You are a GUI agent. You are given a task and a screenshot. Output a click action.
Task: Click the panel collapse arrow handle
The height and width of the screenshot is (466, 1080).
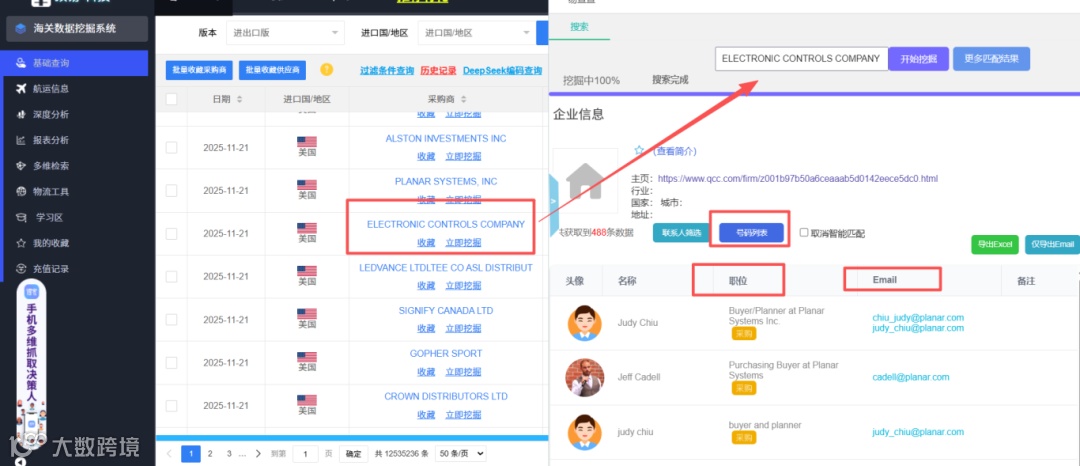point(553,200)
